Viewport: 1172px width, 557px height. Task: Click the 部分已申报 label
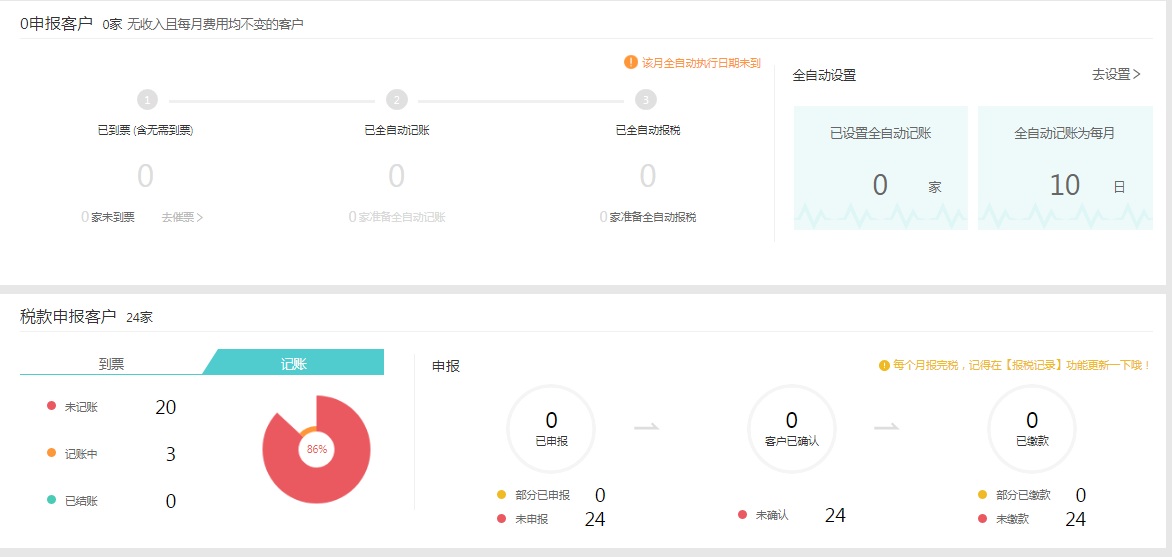pyautogui.click(x=543, y=495)
